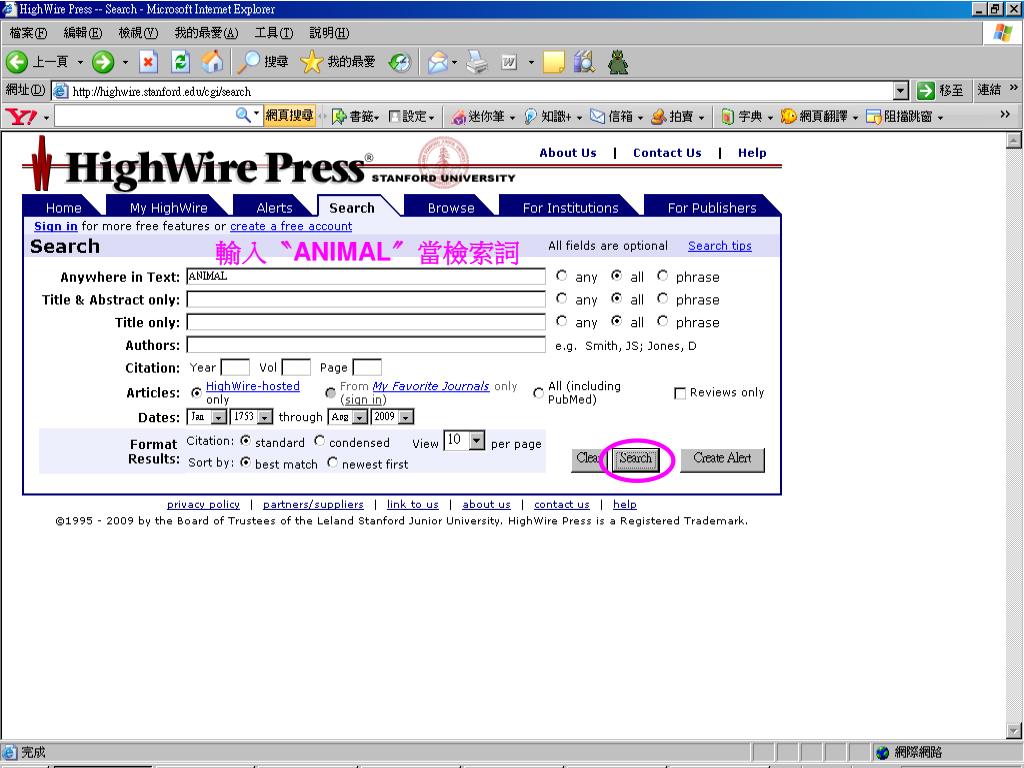
Task: Click the 網頁搜尋 web search button
Action: (289, 116)
